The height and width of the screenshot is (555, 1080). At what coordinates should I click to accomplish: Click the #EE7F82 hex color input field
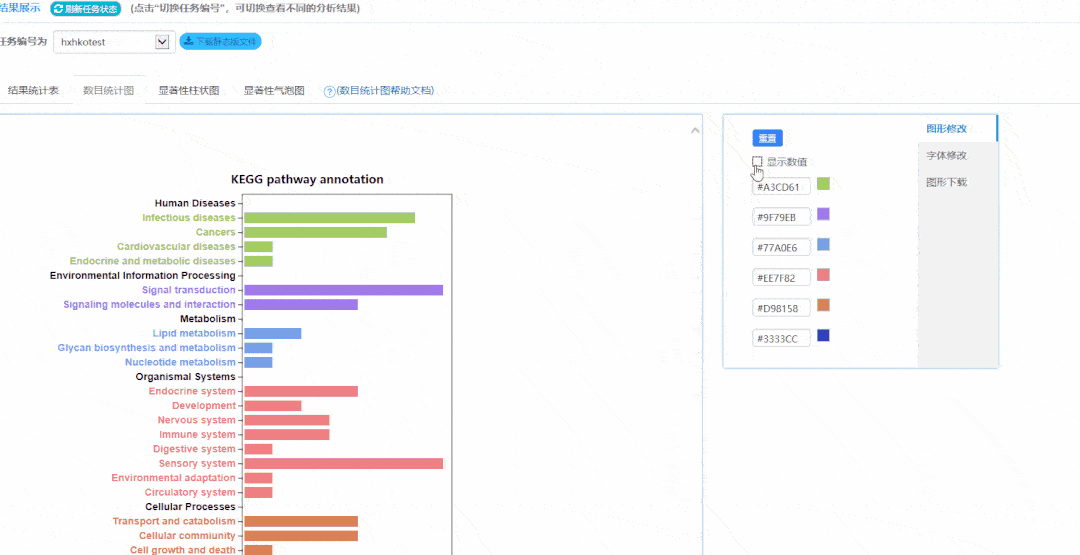pyautogui.click(x=780, y=277)
